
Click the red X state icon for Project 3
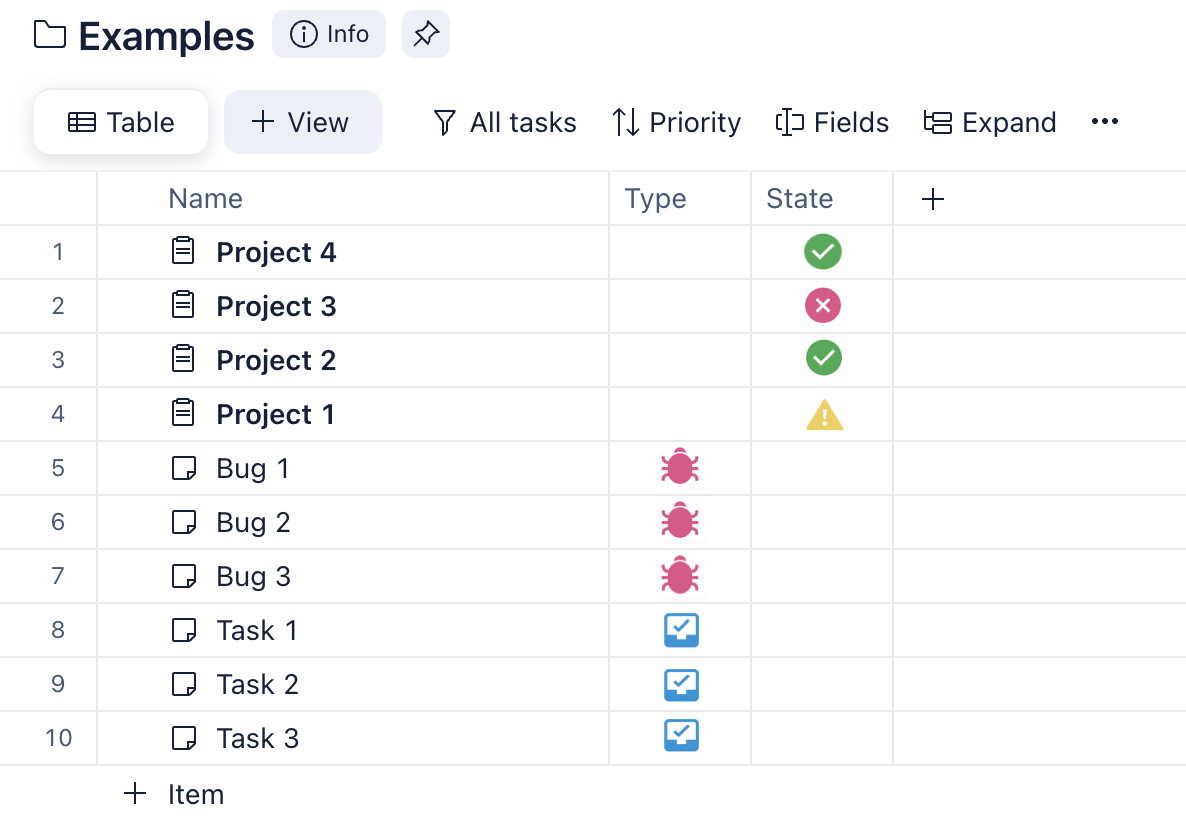[x=822, y=306]
